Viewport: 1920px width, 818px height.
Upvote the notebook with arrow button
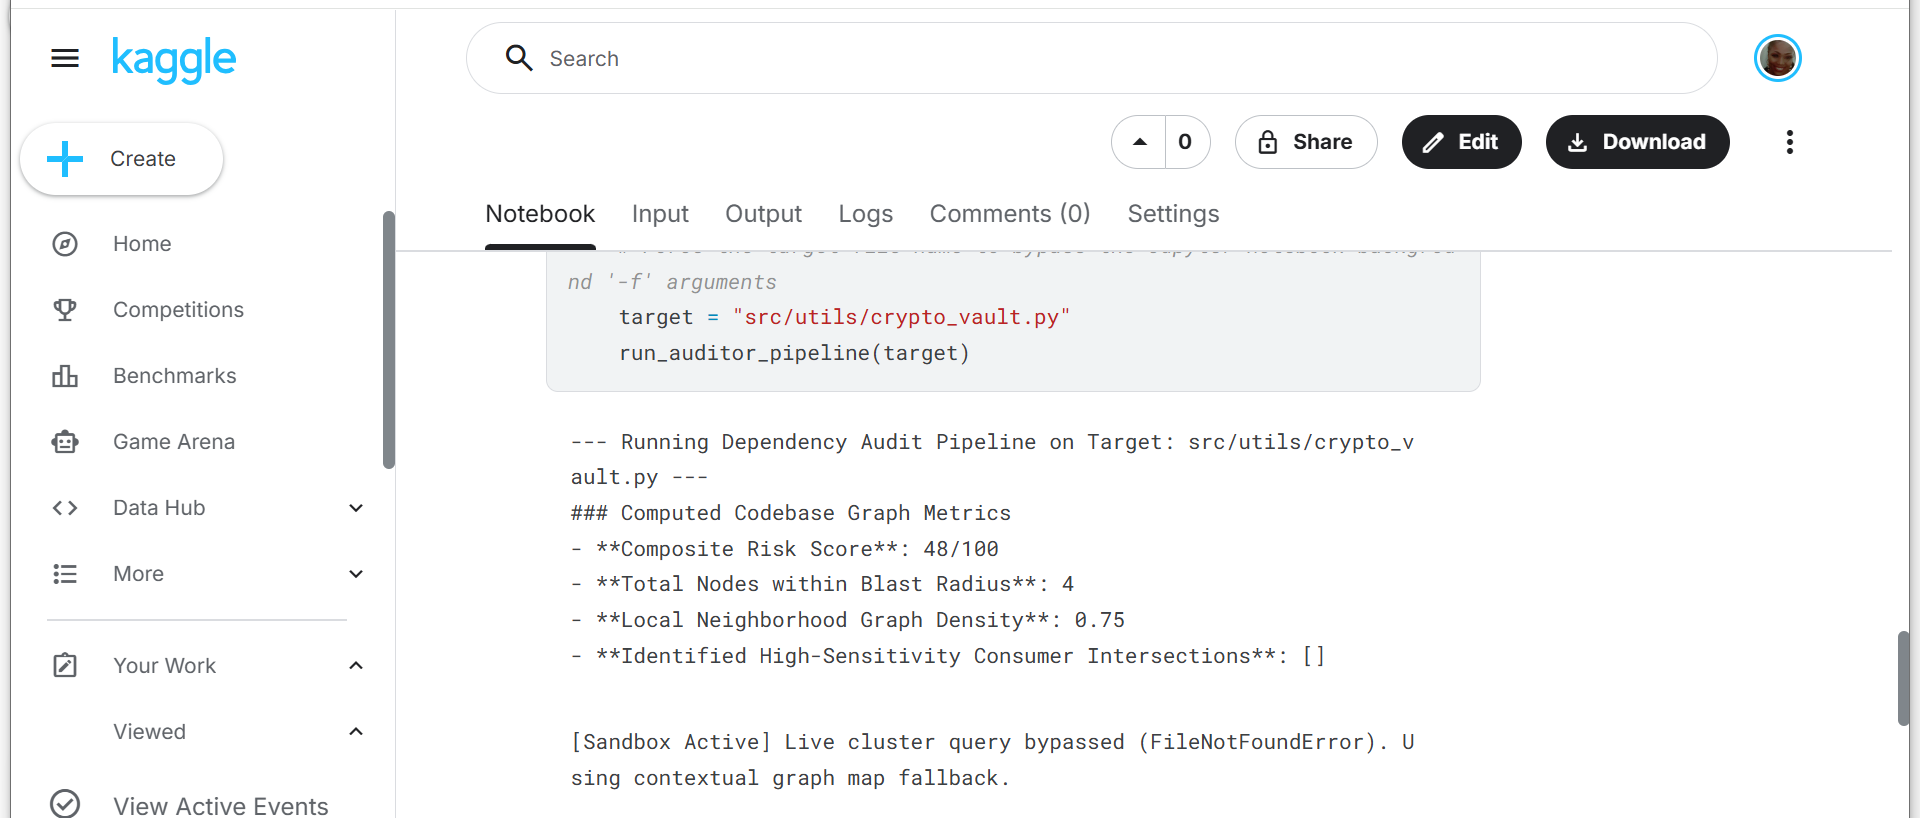1139,142
